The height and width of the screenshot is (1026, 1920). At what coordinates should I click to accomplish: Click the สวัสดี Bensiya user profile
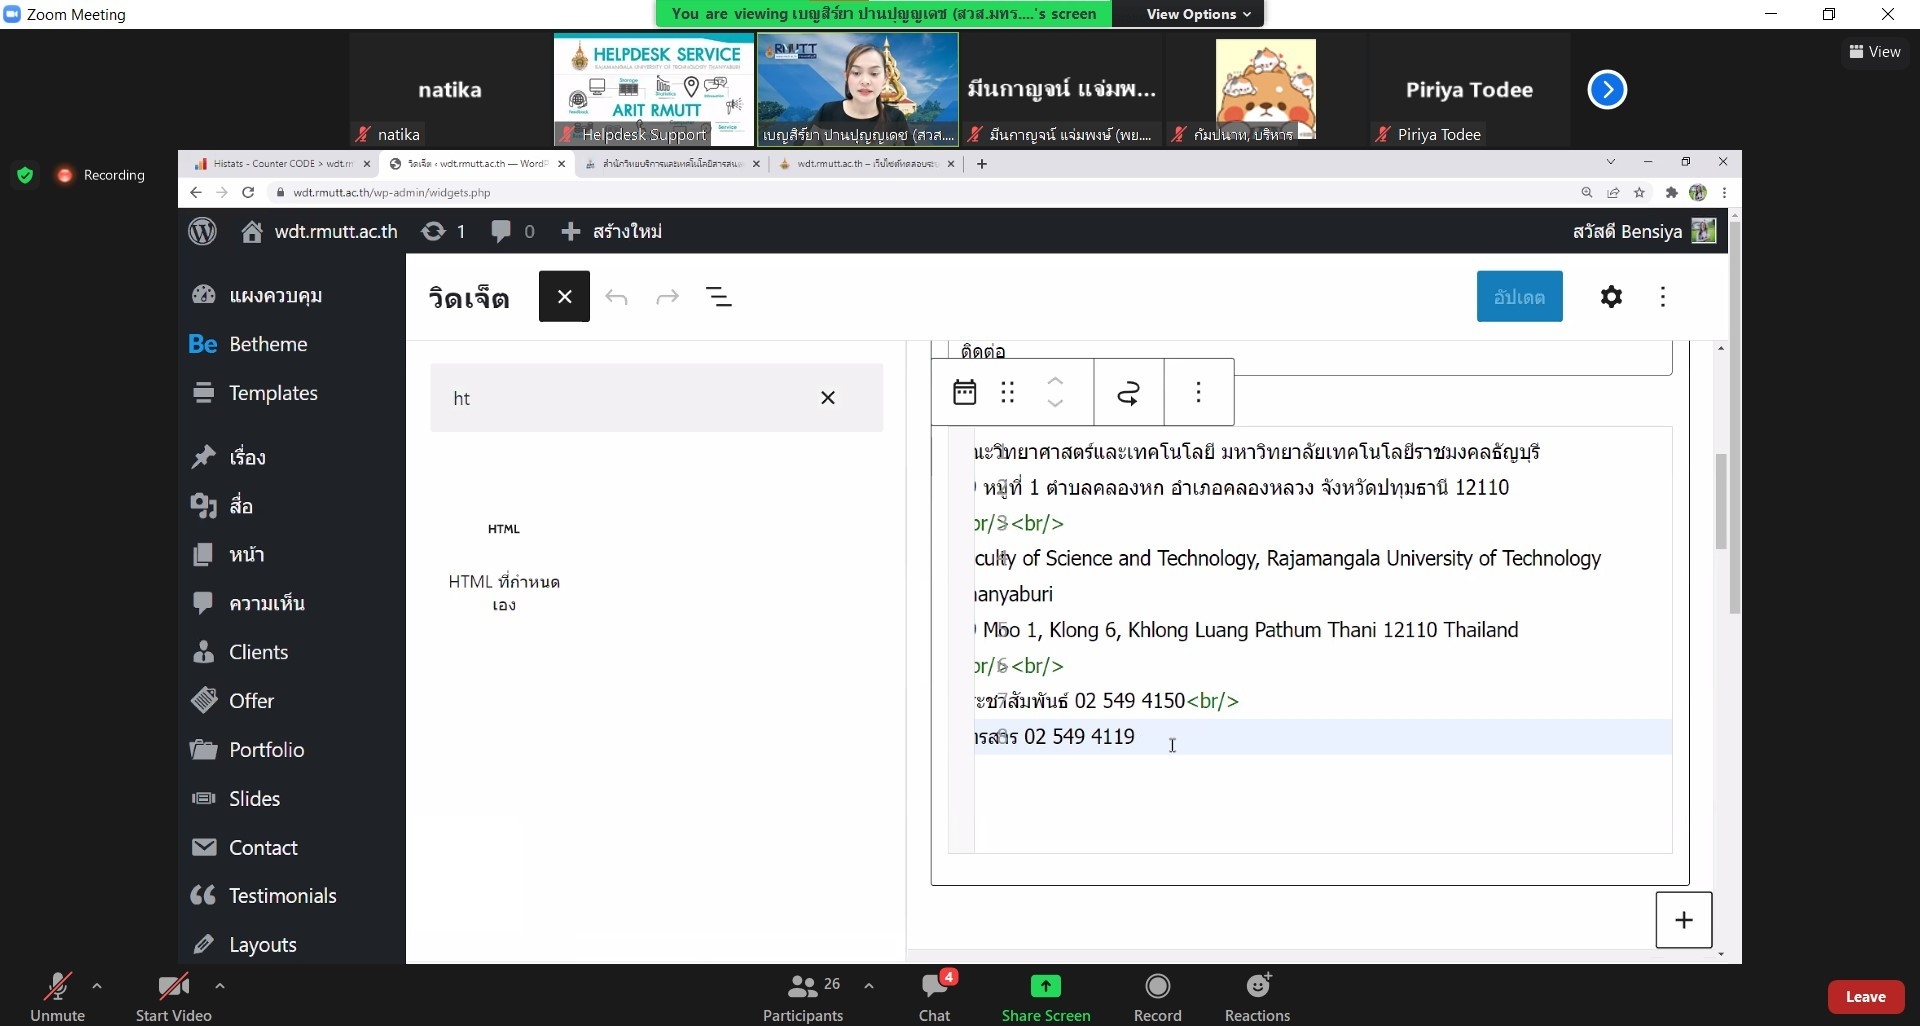click(1644, 231)
